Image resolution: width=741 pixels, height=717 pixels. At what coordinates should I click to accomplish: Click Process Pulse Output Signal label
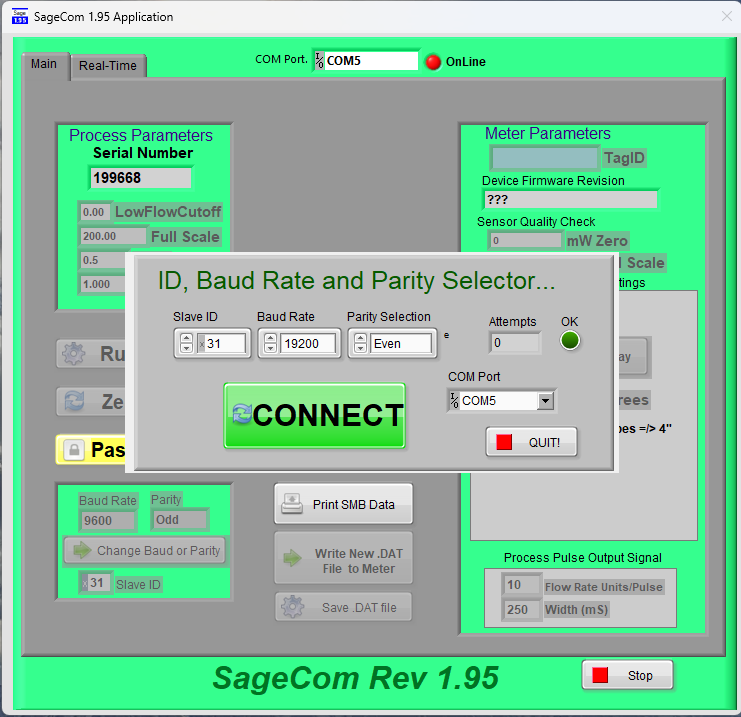pyautogui.click(x=582, y=558)
